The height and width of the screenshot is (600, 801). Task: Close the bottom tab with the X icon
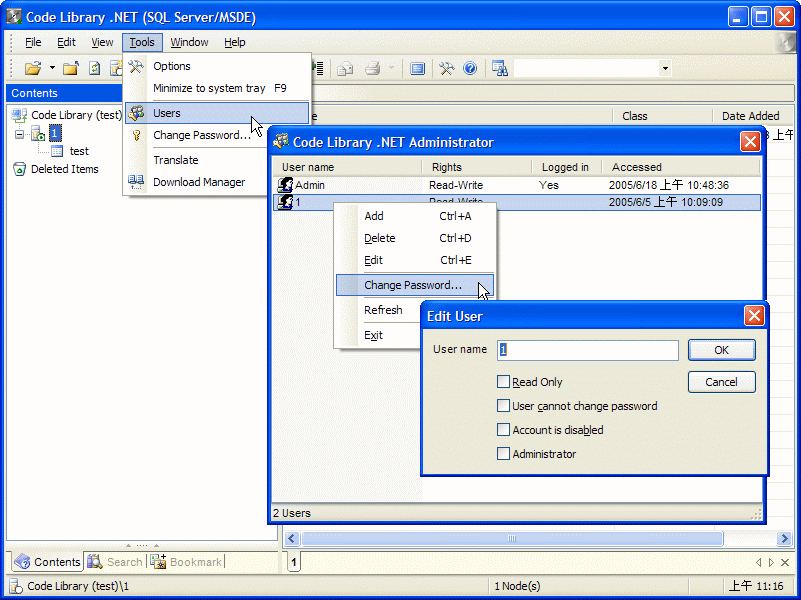(x=785, y=562)
